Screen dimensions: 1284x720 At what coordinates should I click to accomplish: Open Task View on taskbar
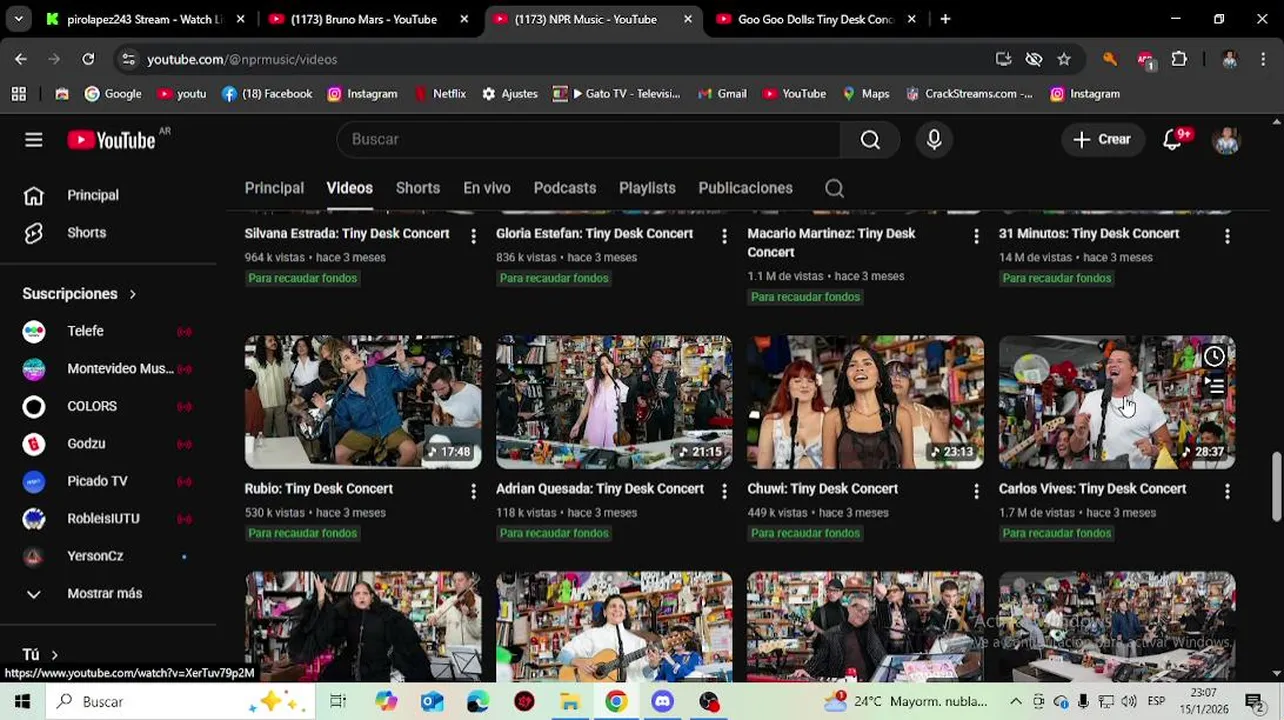click(338, 701)
